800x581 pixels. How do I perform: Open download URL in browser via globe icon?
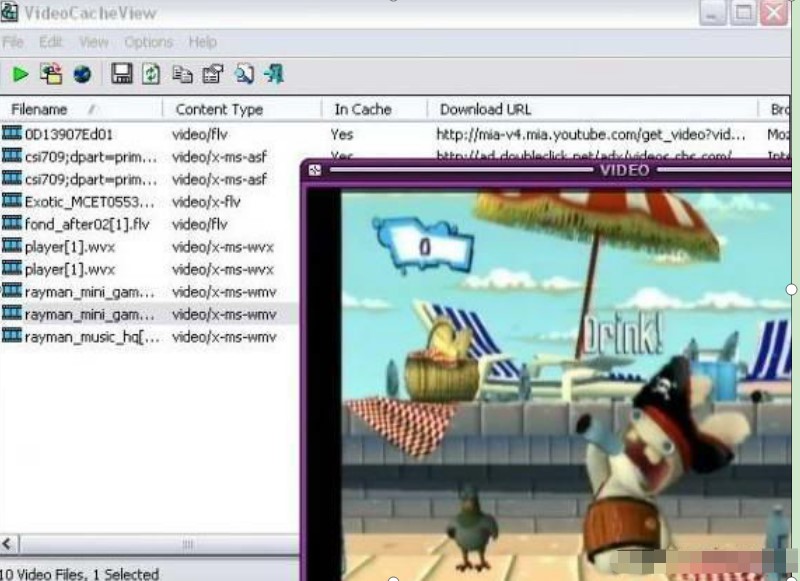[81, 73]
